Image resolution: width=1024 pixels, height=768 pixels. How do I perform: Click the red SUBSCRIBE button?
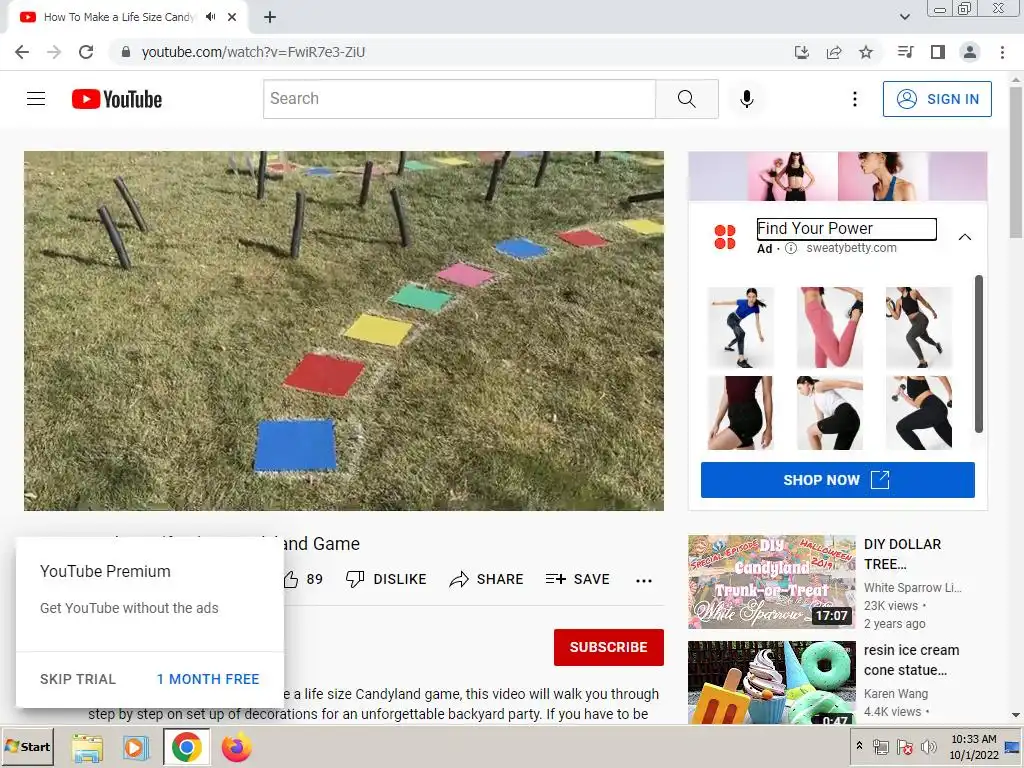click(x=609, y=647)
